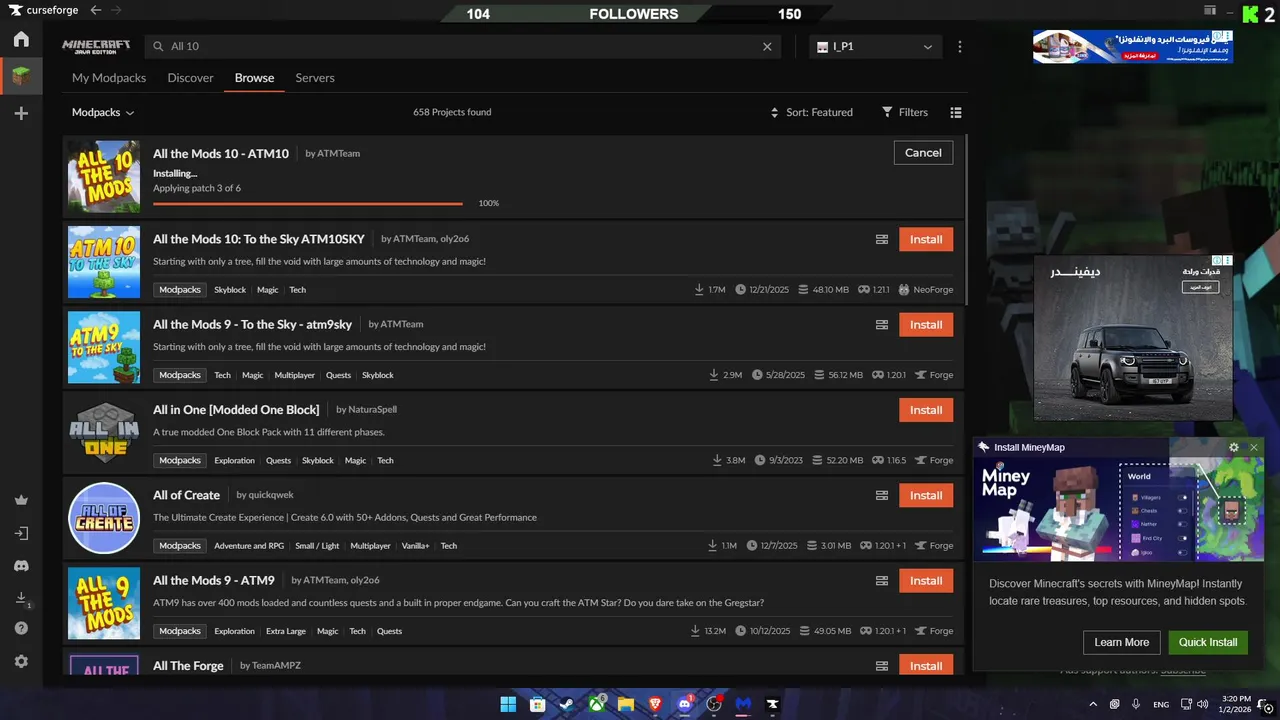Viewport: 1280px width, 720px height.
Task: Install All in One Modded One Block
Action: 926,410
